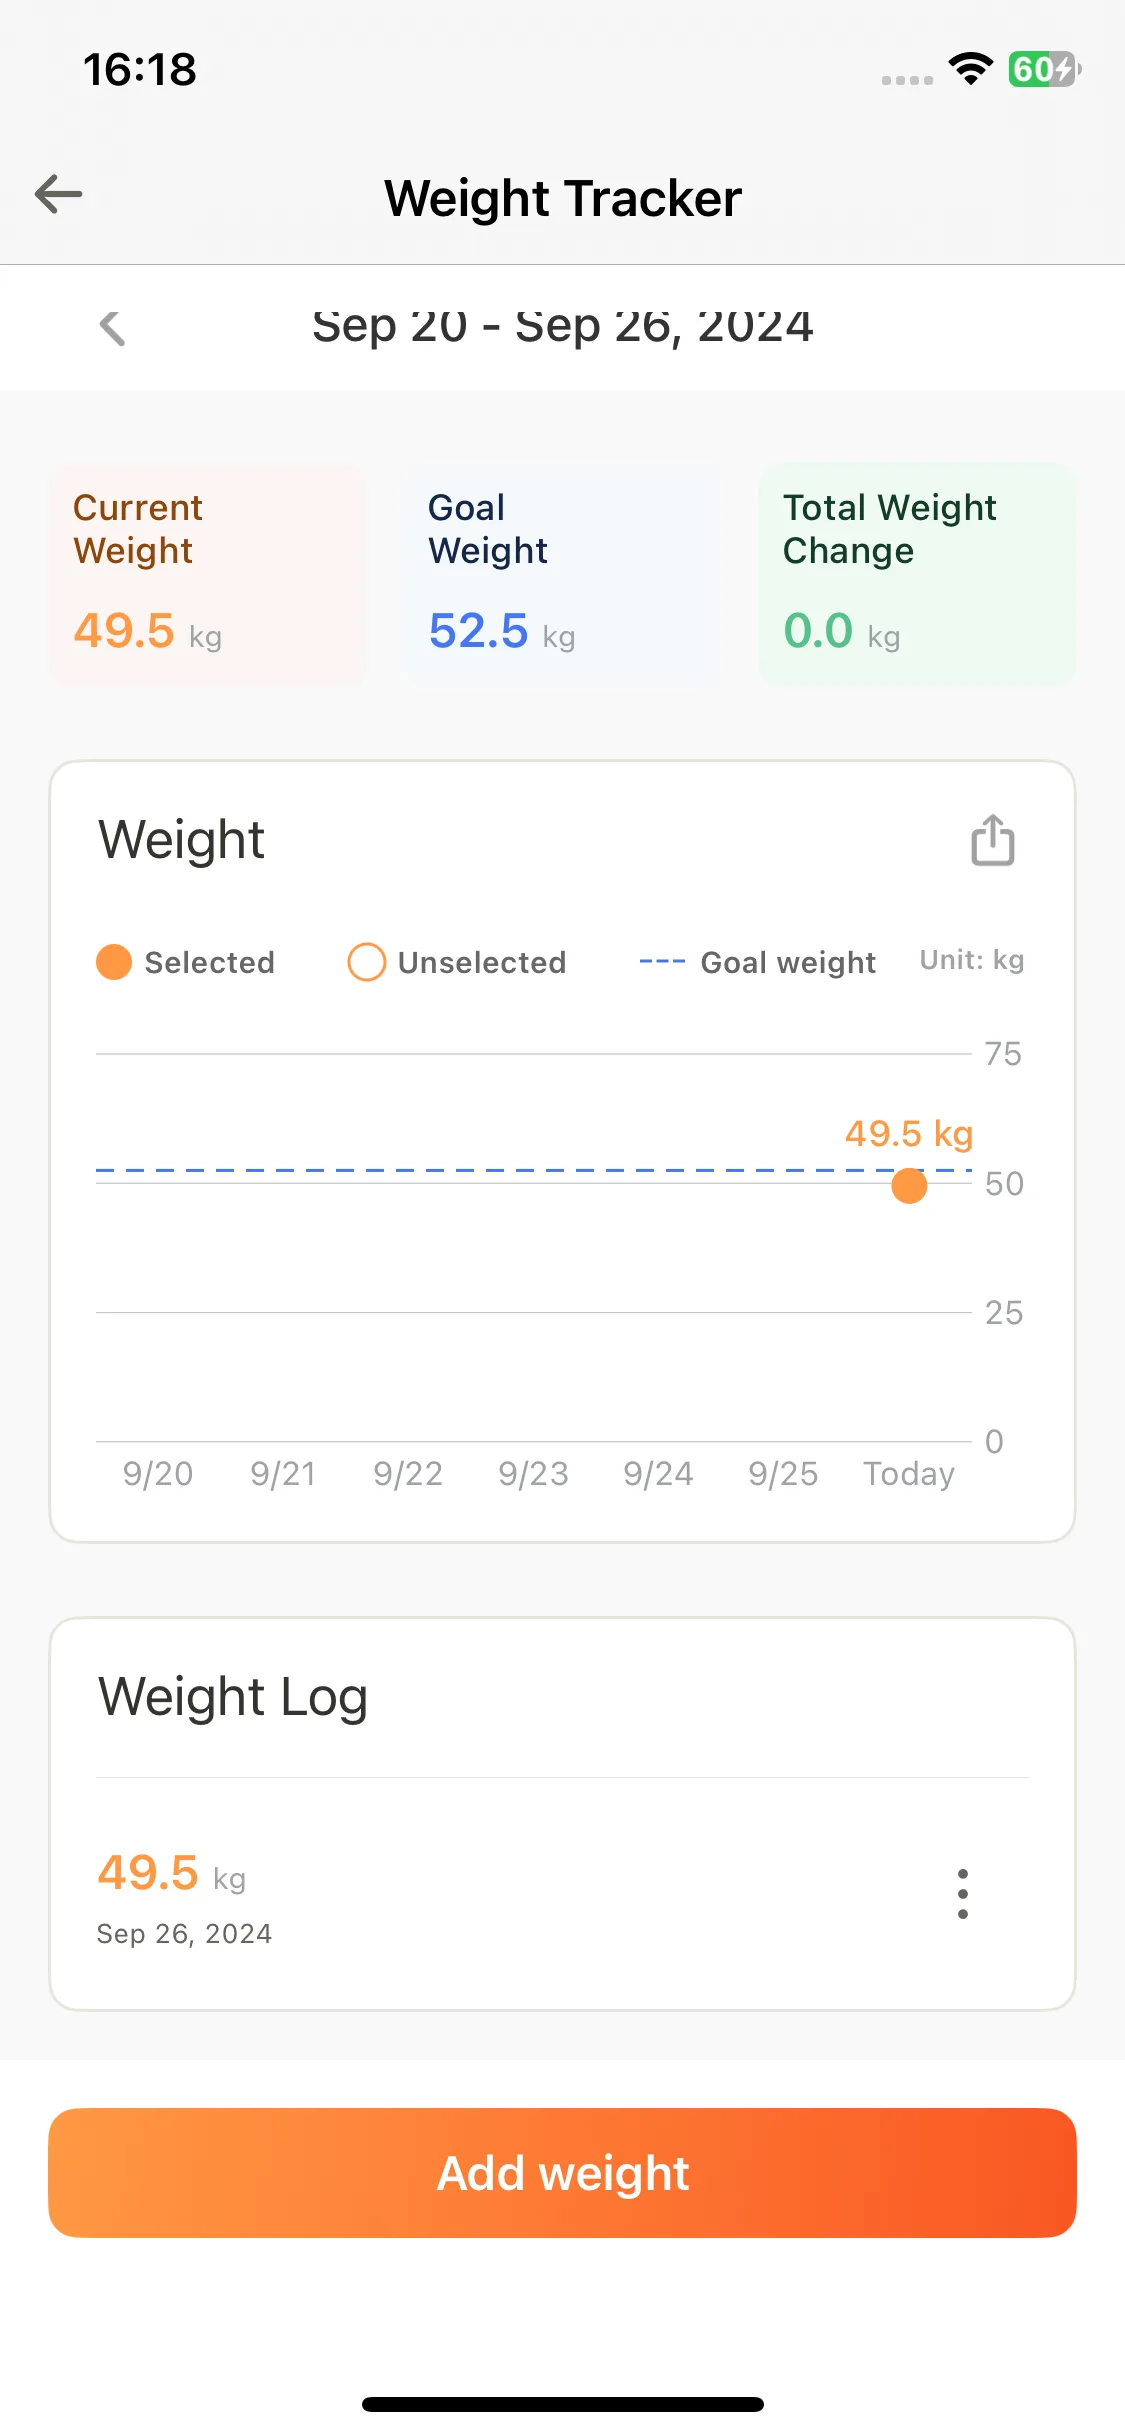
Task: Tap the battery indicator icon
Action: tap(1044, 69)
